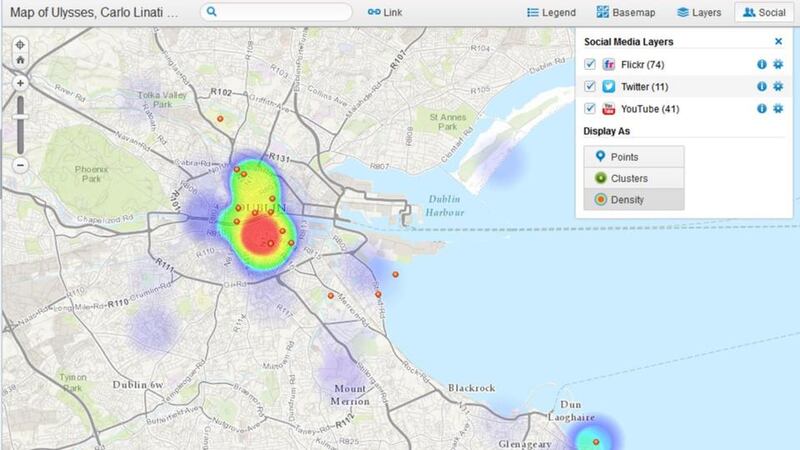Click the YouTube layer info icon
800x450 pixels.
coord(762,109)
